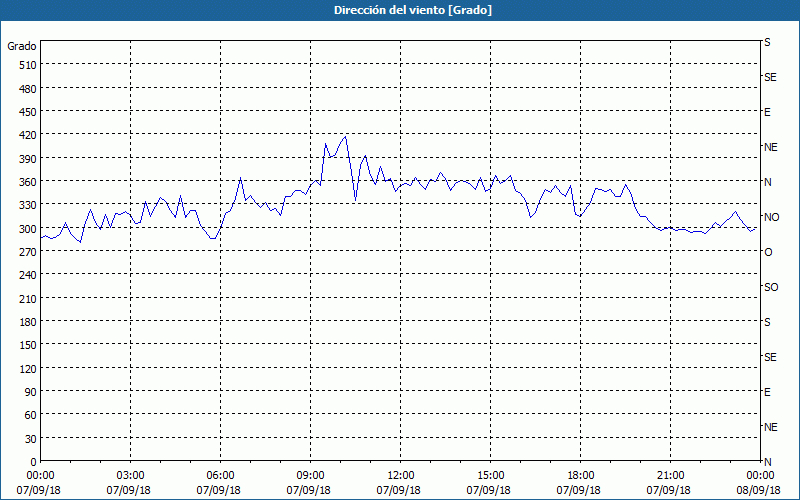Click the "N" compass label level with 360
The width and height of the screenshot is (800, 500).
767,182
